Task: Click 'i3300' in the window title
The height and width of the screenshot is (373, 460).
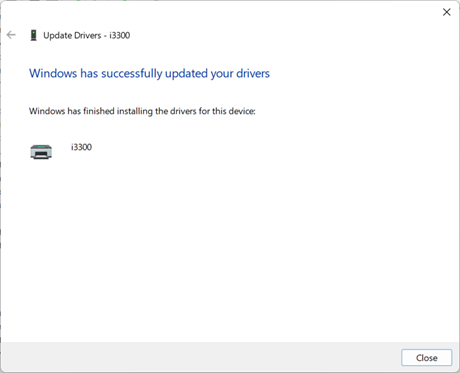Action: click(120, 35)
